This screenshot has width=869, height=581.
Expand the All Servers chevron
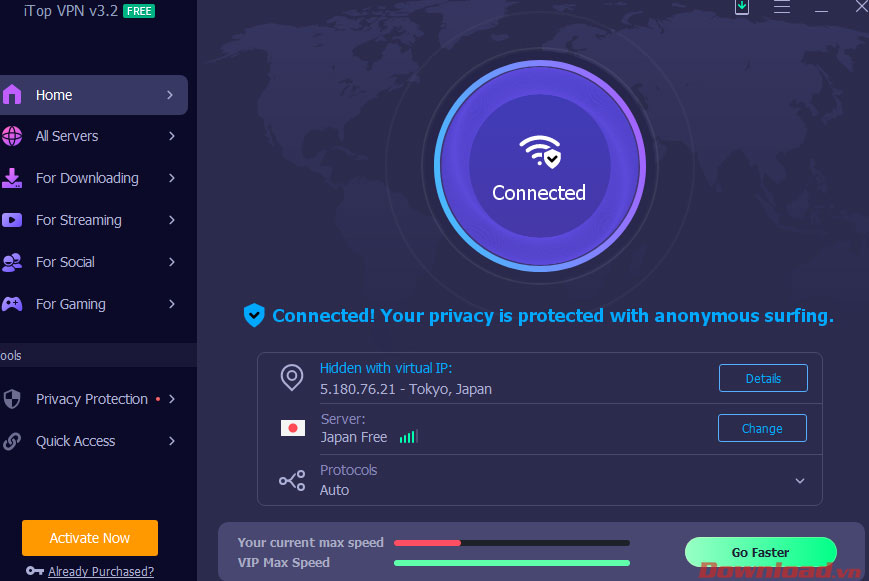point(172,136)
